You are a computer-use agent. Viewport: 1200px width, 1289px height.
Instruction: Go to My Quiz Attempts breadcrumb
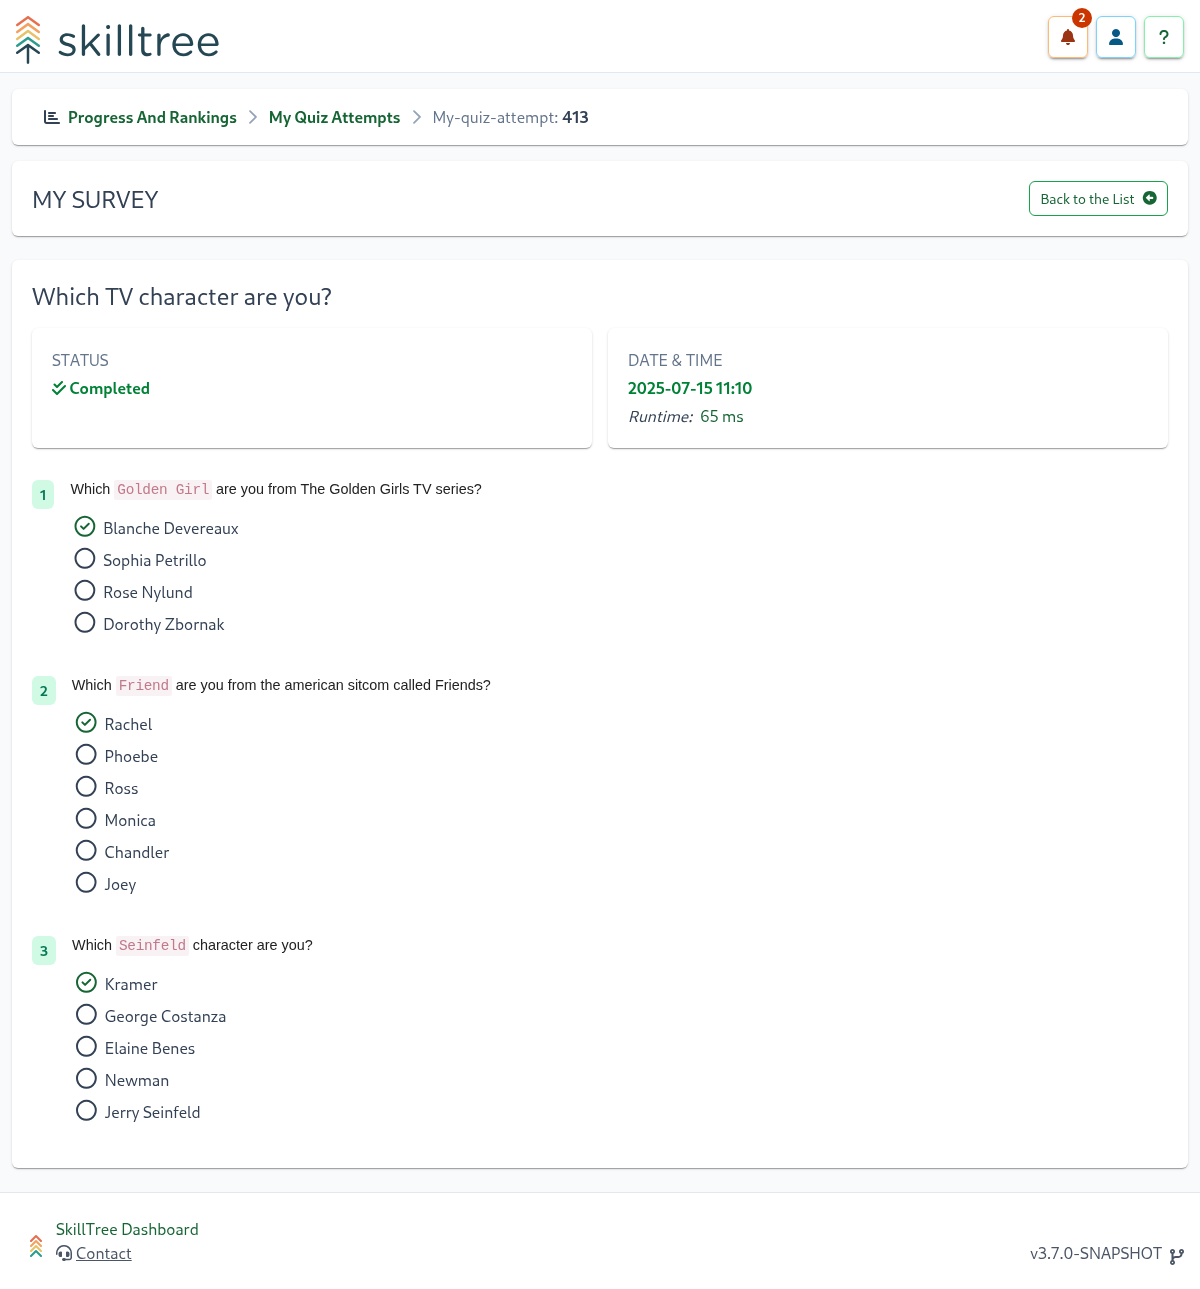(x=334, y=117)
